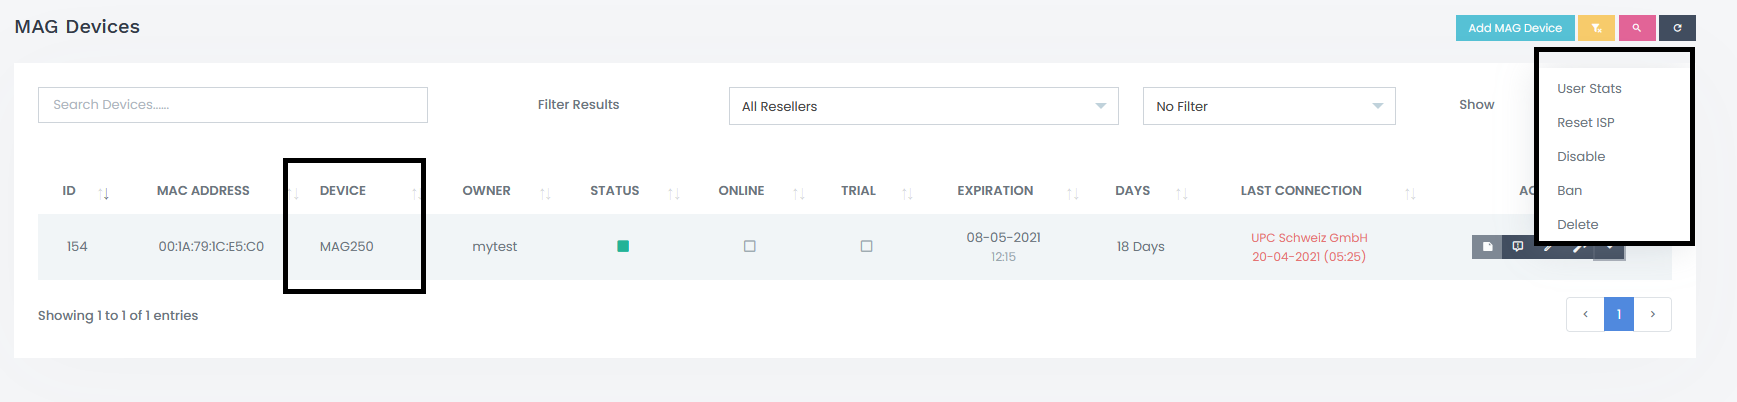
Task: Click the notes page icon for device 154
Action: 1487,247
